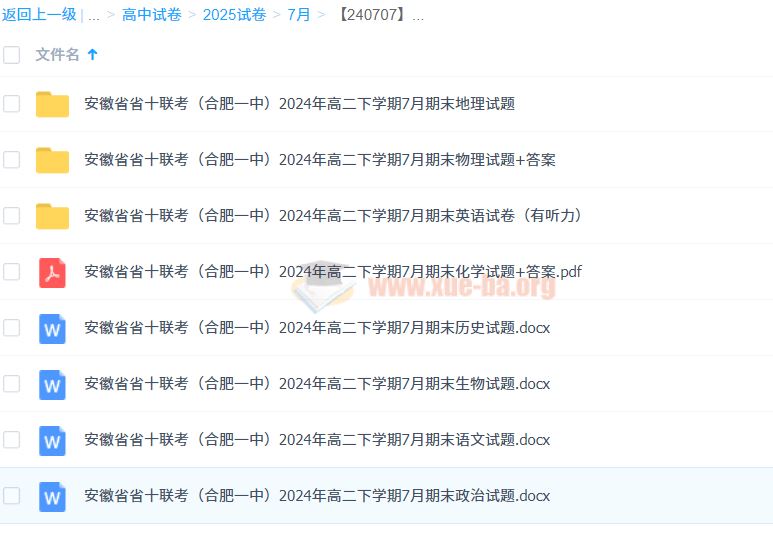The width and height of the screenshot is (773, 541).
Task: Check the box for 地理试题 folder
Action: (11, 104)
